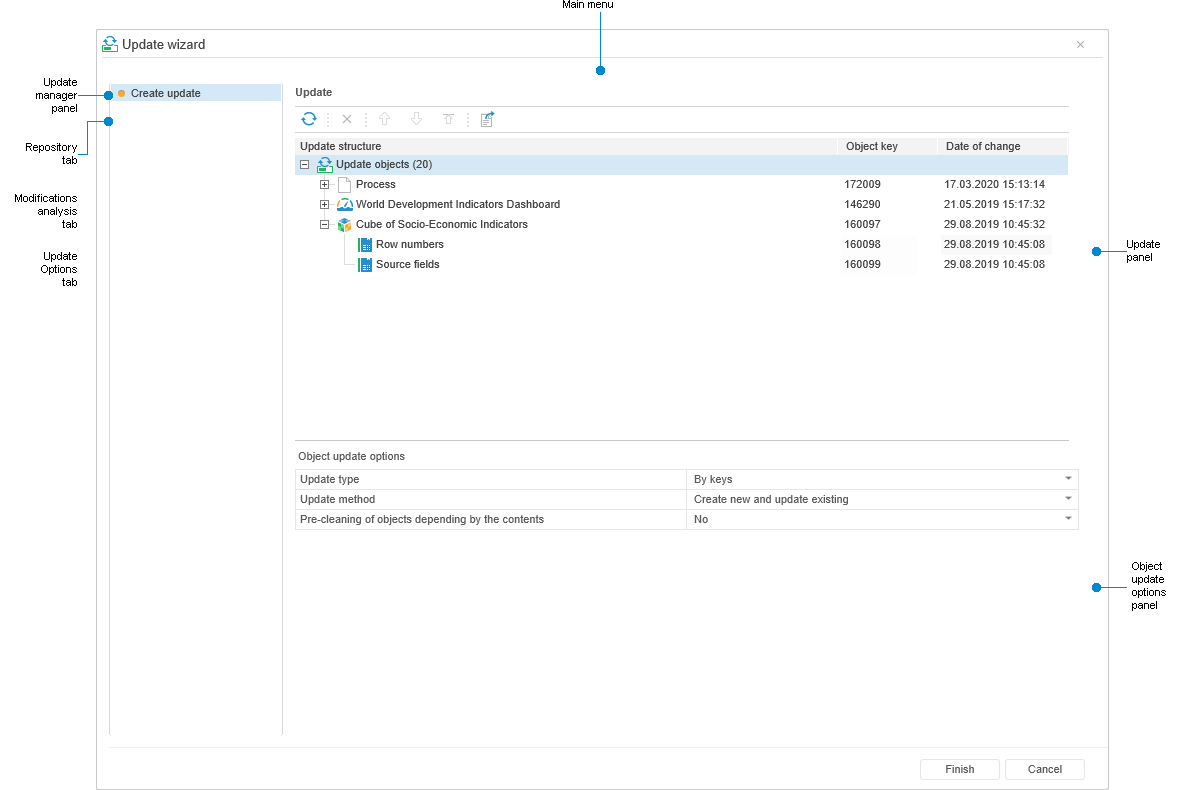1202x790 pixels.
Task: Select the Row numbers tree item
Action: click(x=409, y=244)
